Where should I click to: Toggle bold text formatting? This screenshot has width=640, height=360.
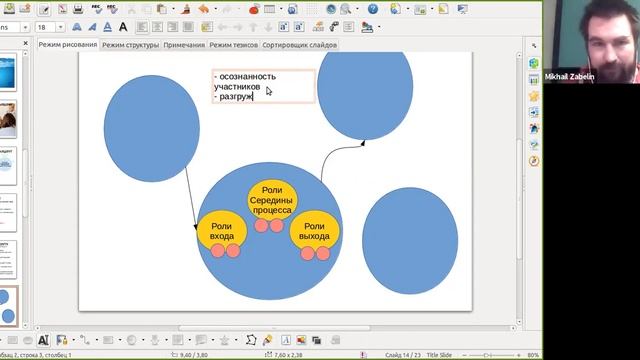click(x=77, y=27)
